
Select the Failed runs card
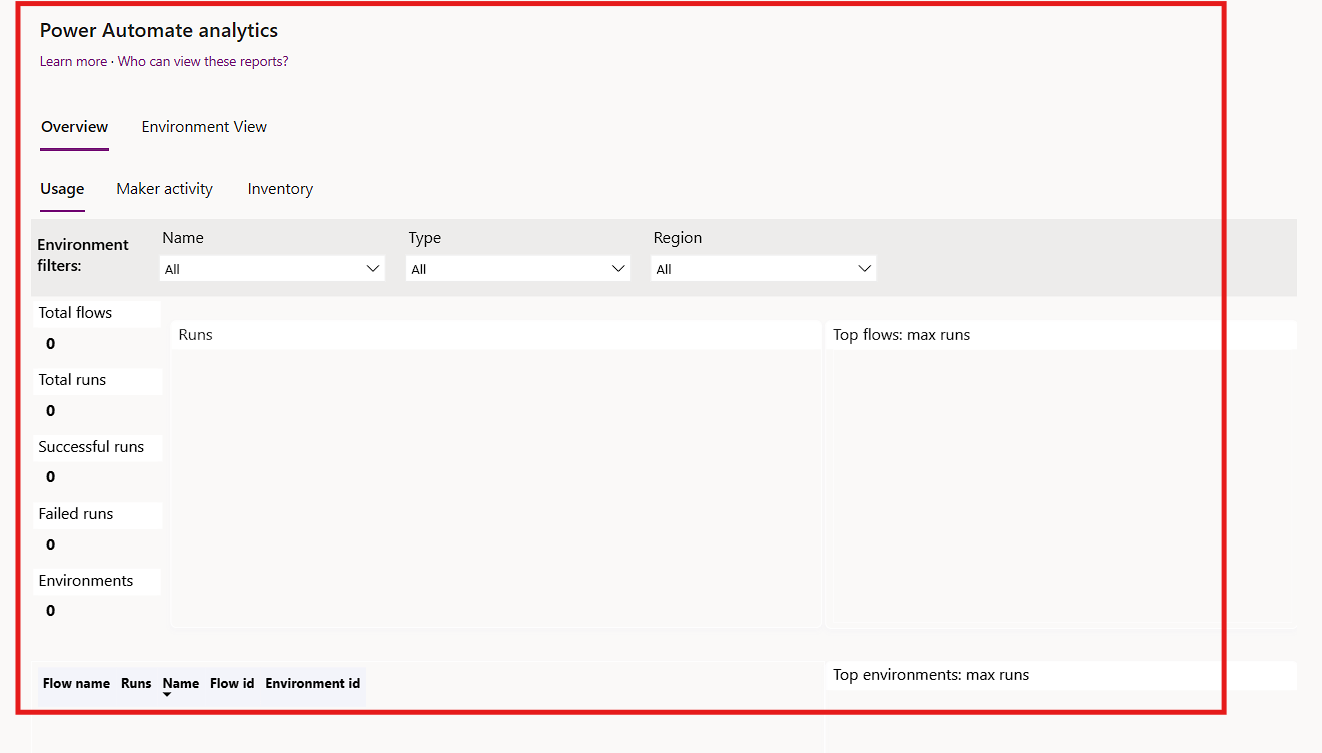pyautogui.click(x=96, y=529)
